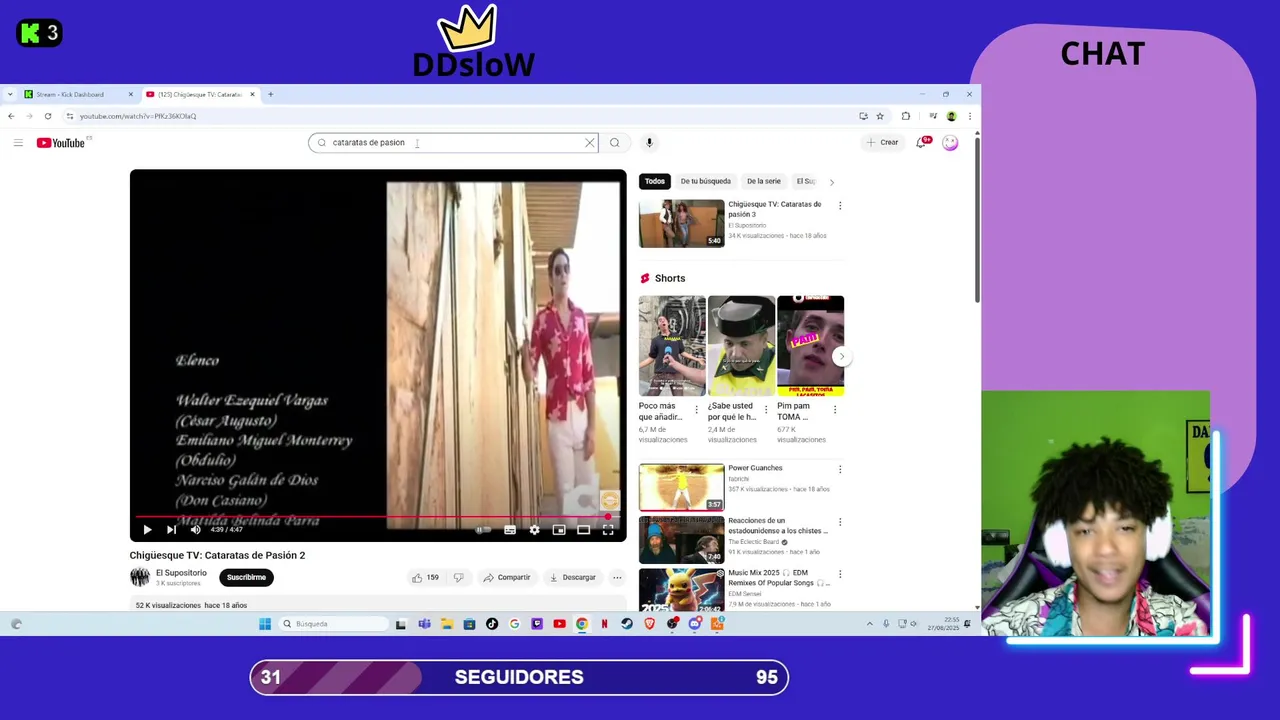Open options for Poco más que añadir short
Screen dimensions: 1280x720
(697, 410)
